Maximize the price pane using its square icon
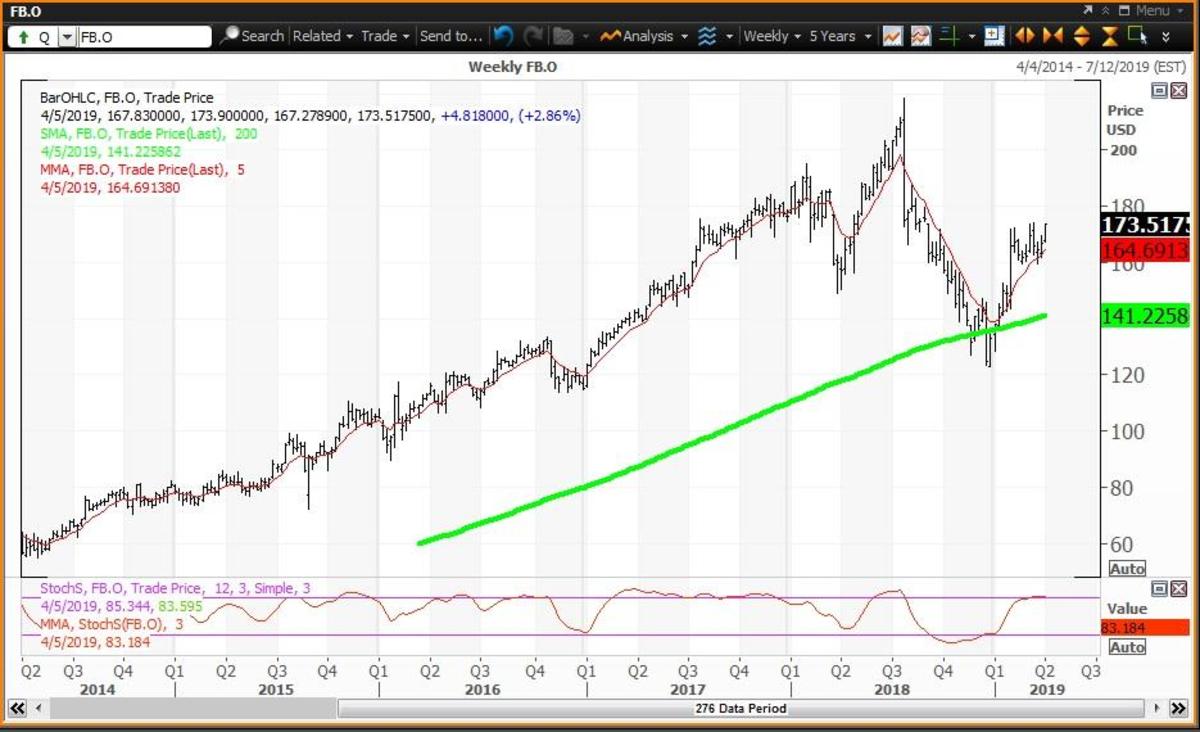The height and width of the screenshot is (732, 1200). (1159, 90)
